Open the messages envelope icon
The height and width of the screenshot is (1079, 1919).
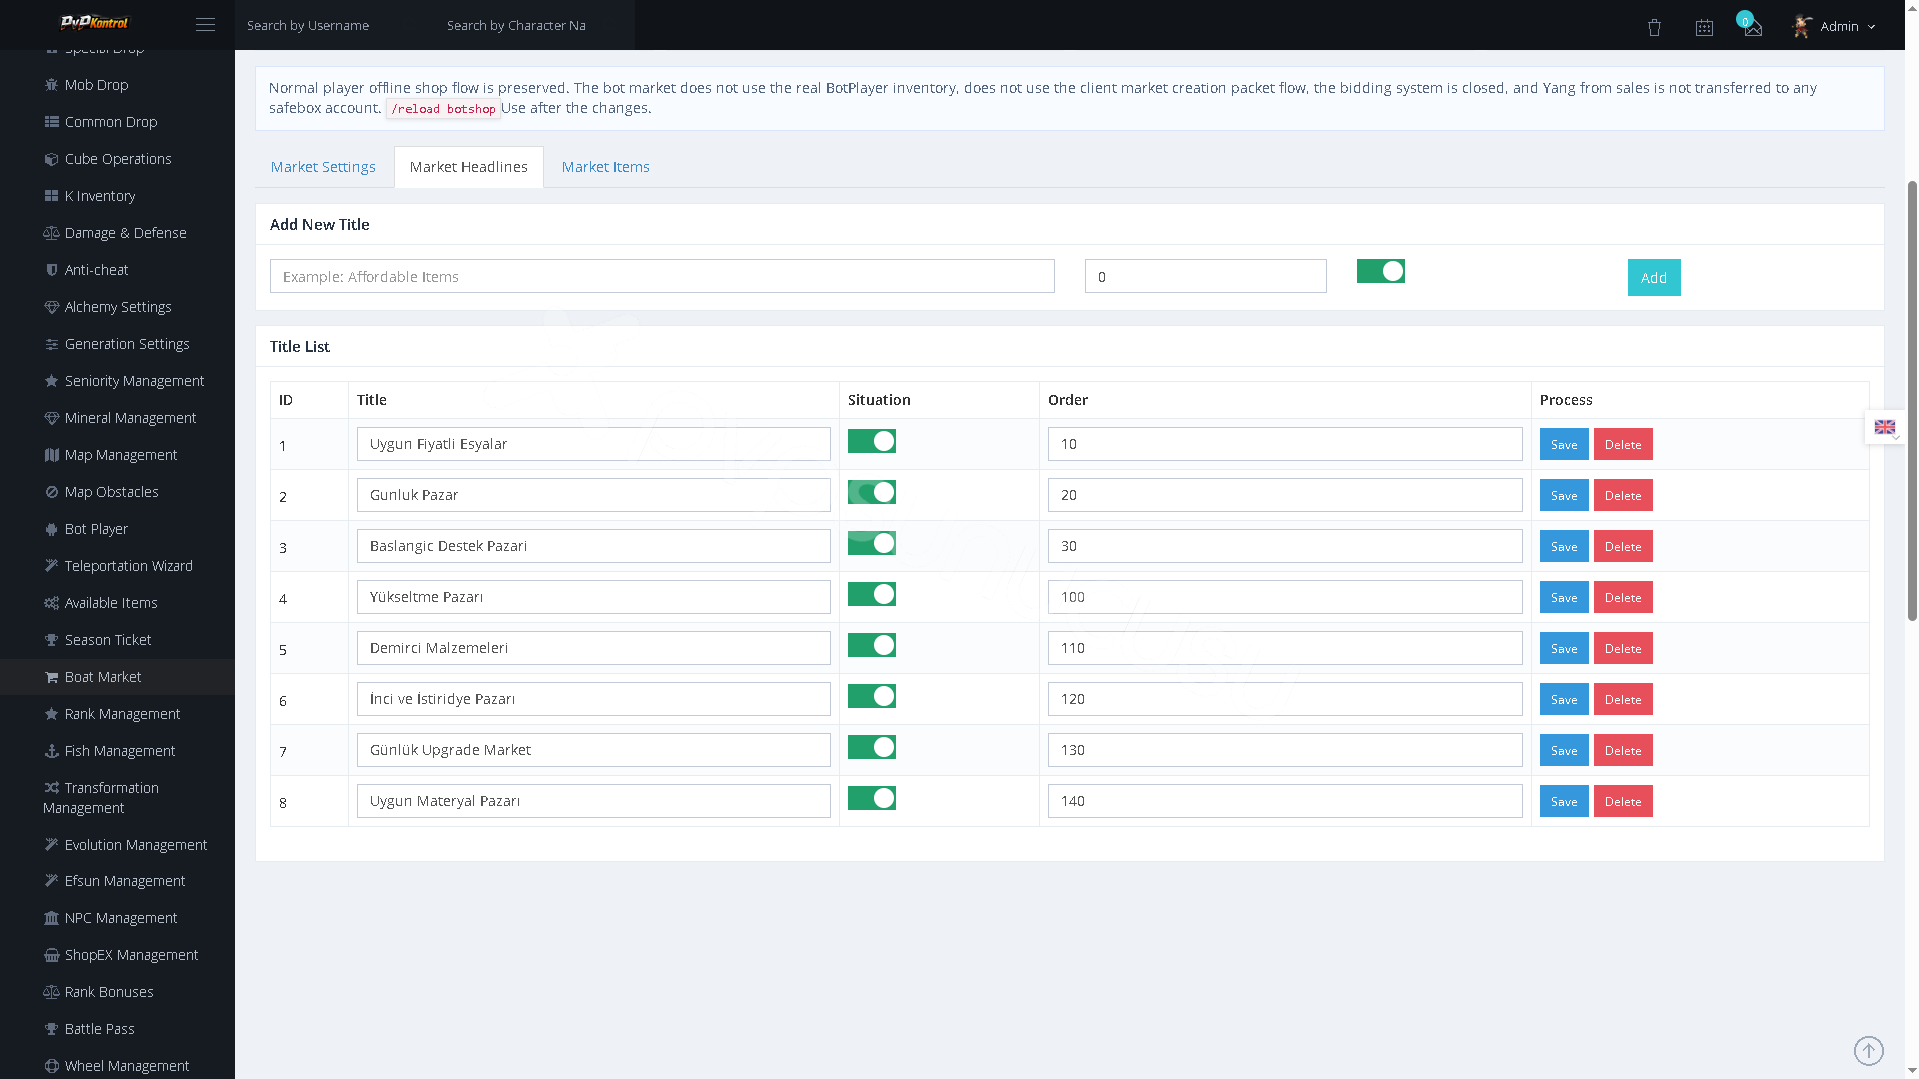pyautogui.click(x=1753, y=27)
